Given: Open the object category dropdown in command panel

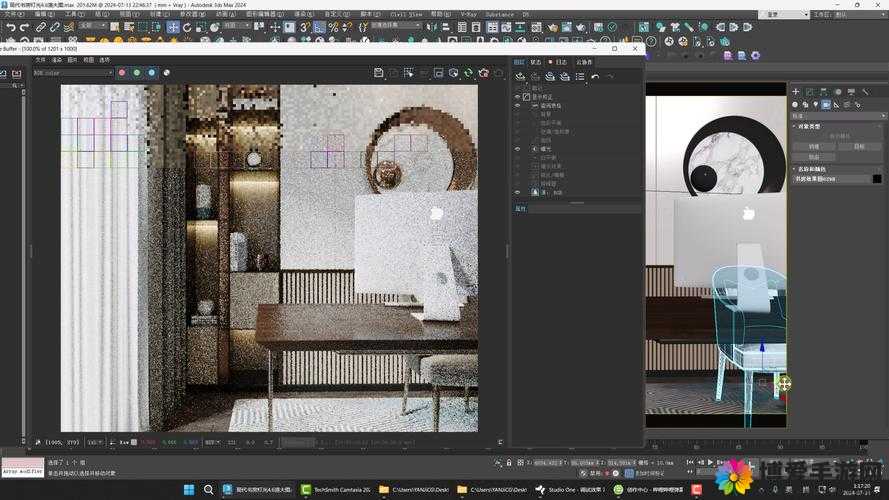Looking at the screenshot, I should (839, 116).
